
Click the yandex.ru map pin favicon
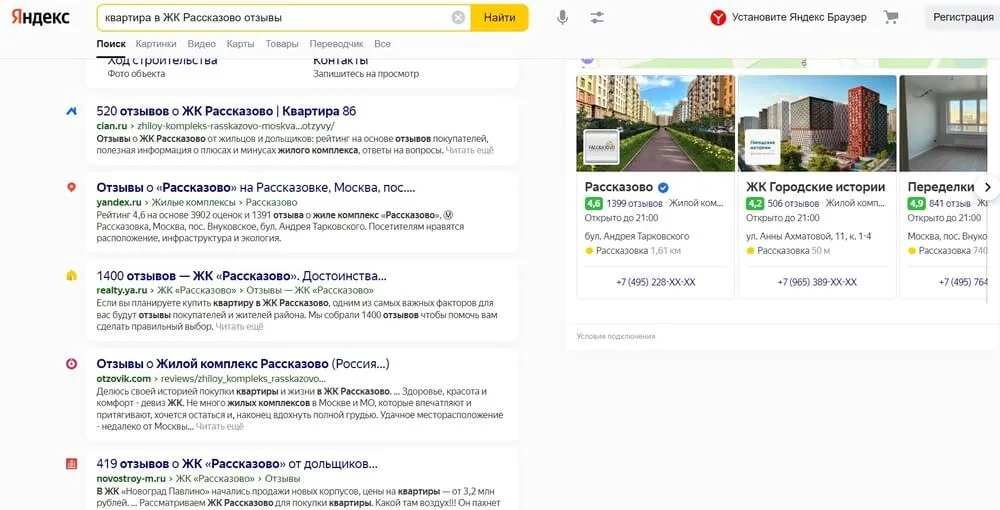pos(71,187)
